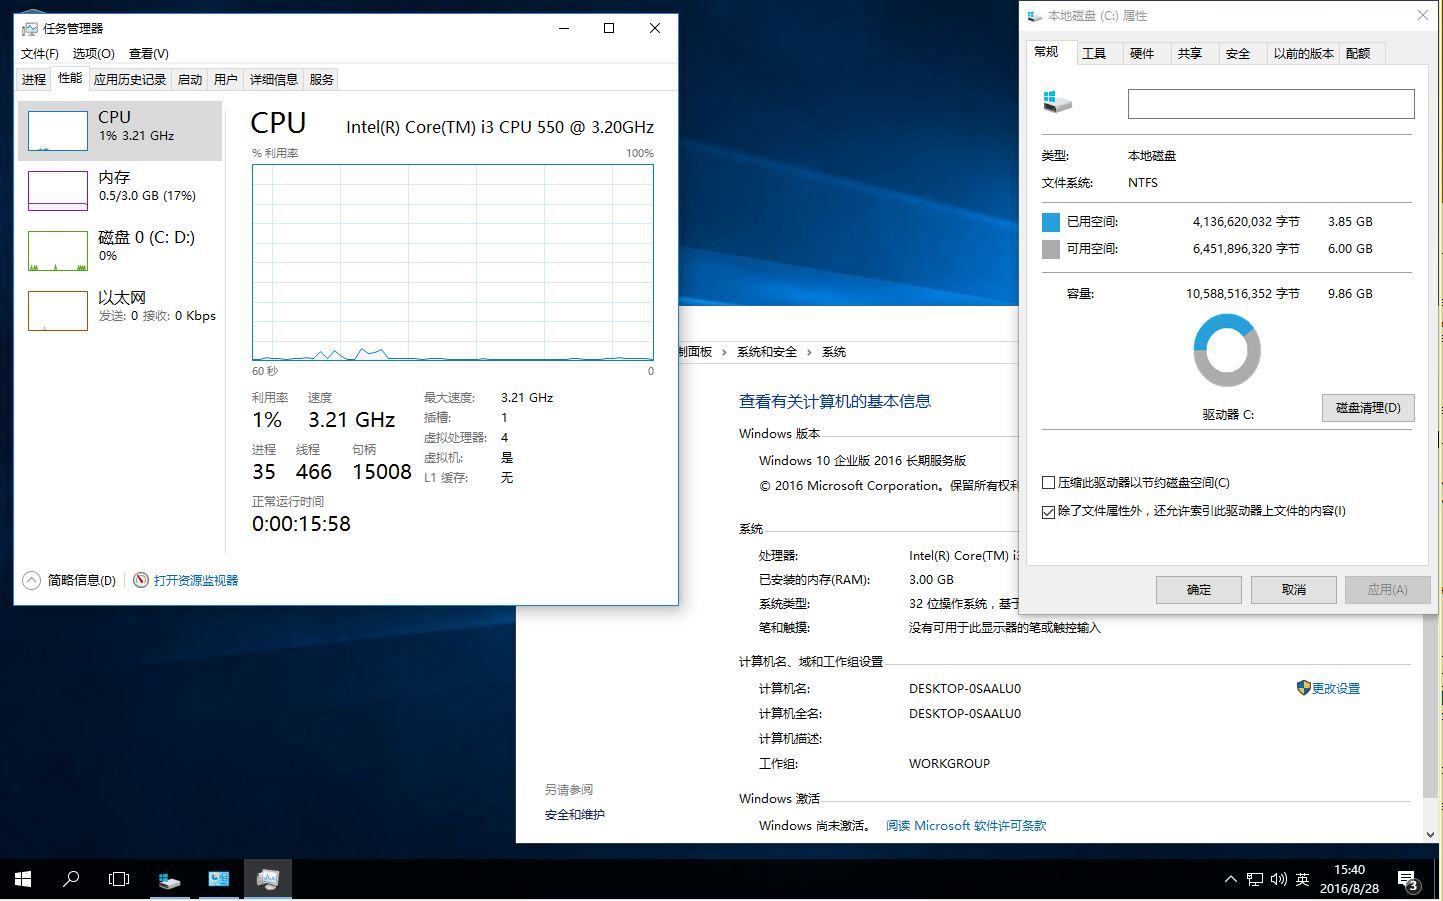1443x901 pixels.
Task: Switch to the 性能 tab
Action: coord(70,78)
